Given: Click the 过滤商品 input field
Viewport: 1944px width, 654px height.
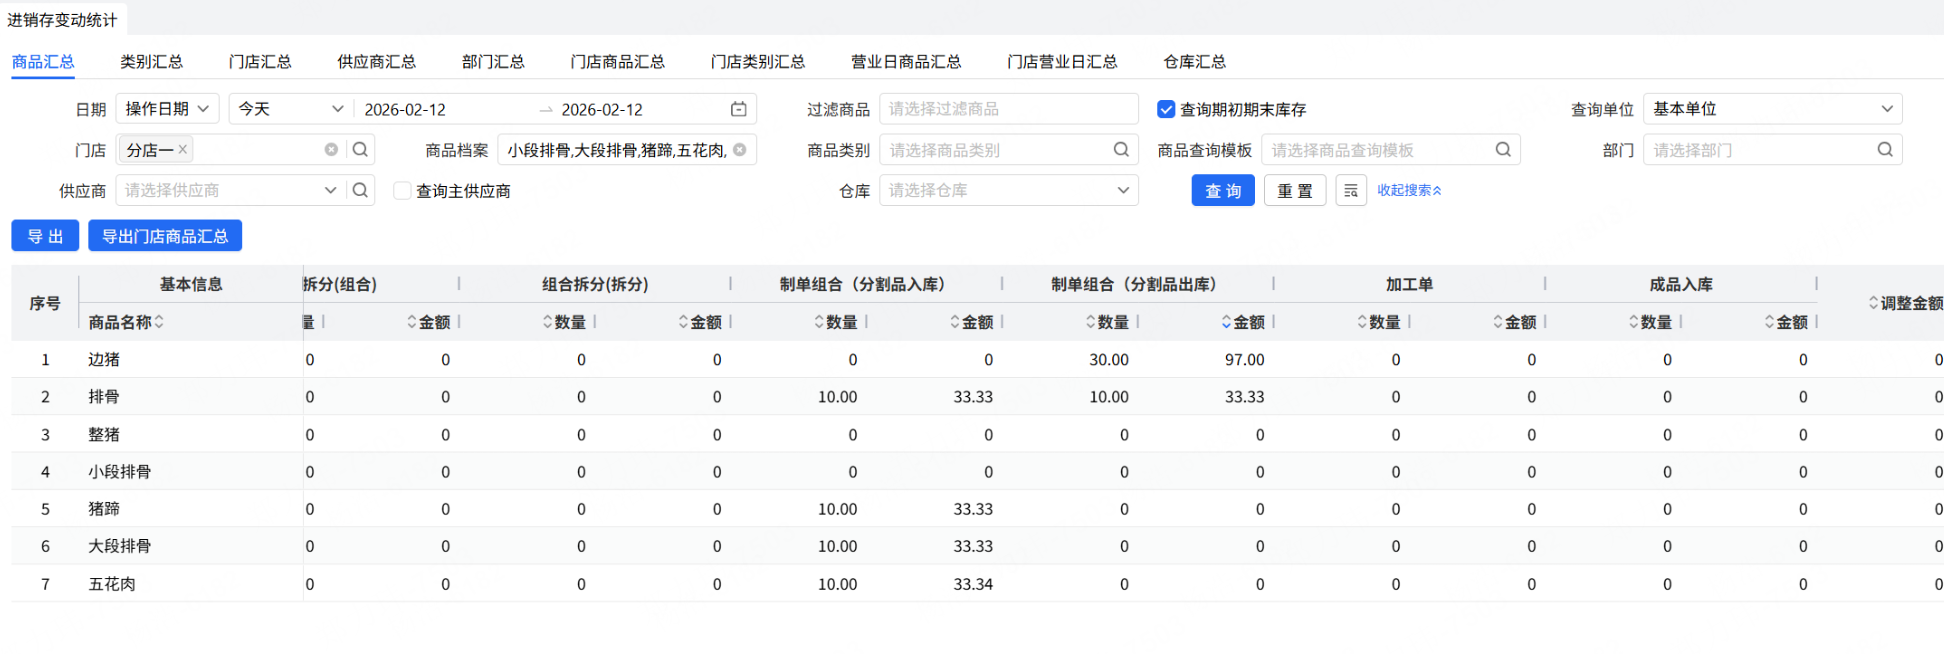Looking at the screenshot, I should 1008,109.
